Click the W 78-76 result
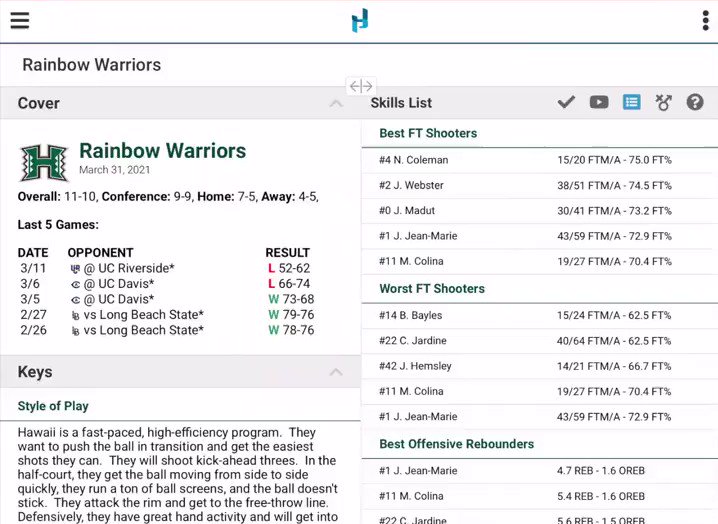The width and height of the screenshot is (718, 524). point(291,331)
